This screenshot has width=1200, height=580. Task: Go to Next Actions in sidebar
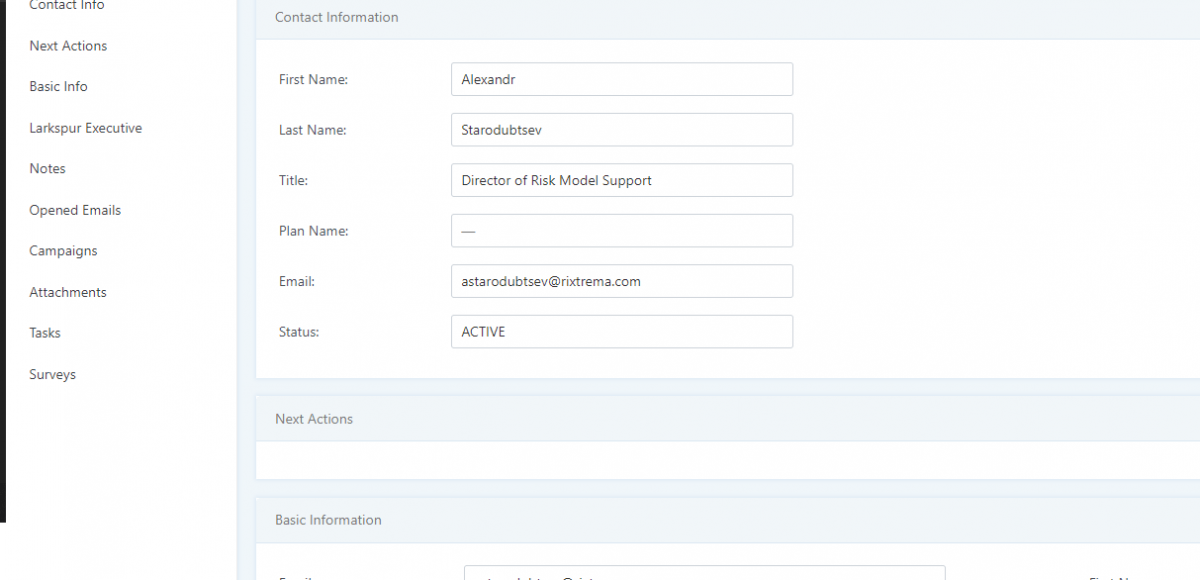click(x=68, y=46)
